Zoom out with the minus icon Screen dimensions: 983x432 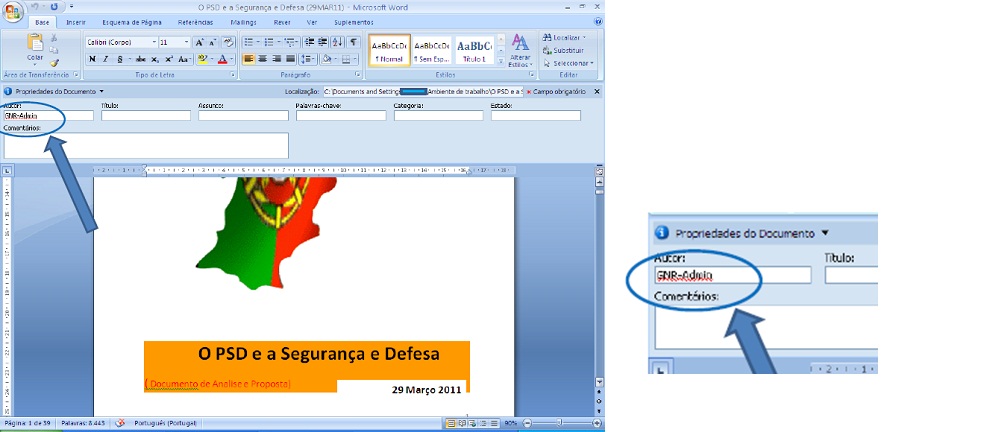[x=528, y=423]
